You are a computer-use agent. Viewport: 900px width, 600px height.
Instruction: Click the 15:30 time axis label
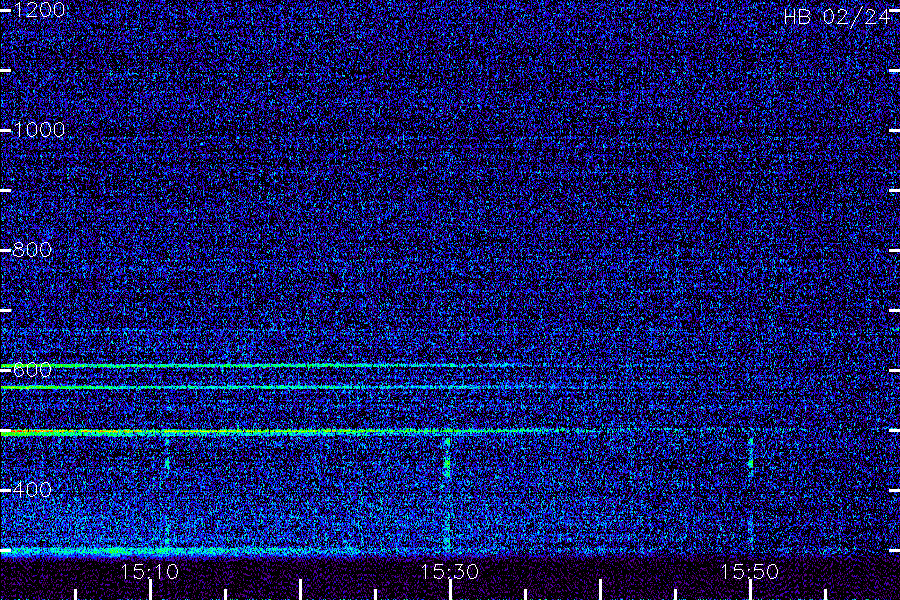click(x=449, y=572)
